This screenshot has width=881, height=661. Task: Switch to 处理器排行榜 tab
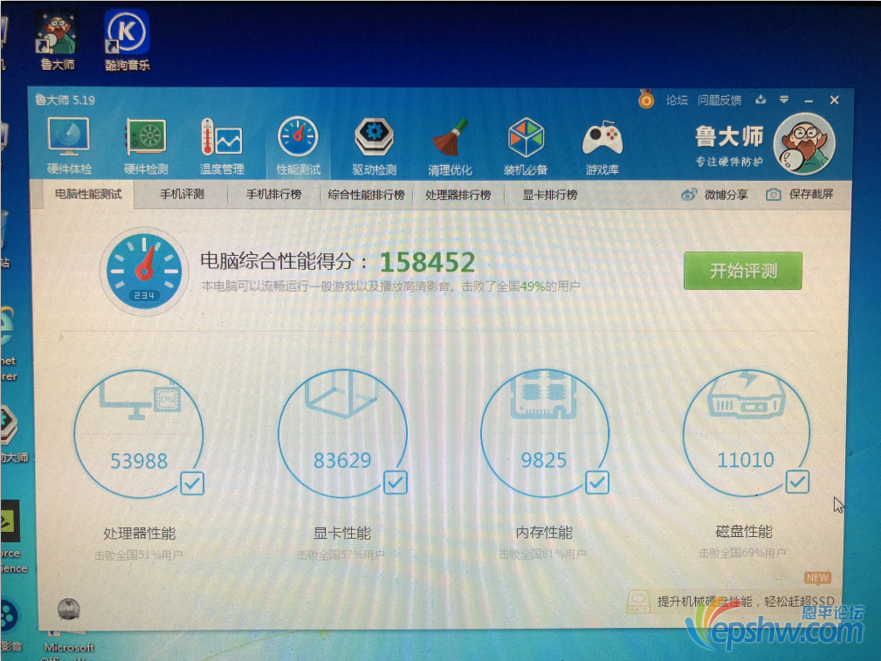pyautogui.click(x=458, y=195)
